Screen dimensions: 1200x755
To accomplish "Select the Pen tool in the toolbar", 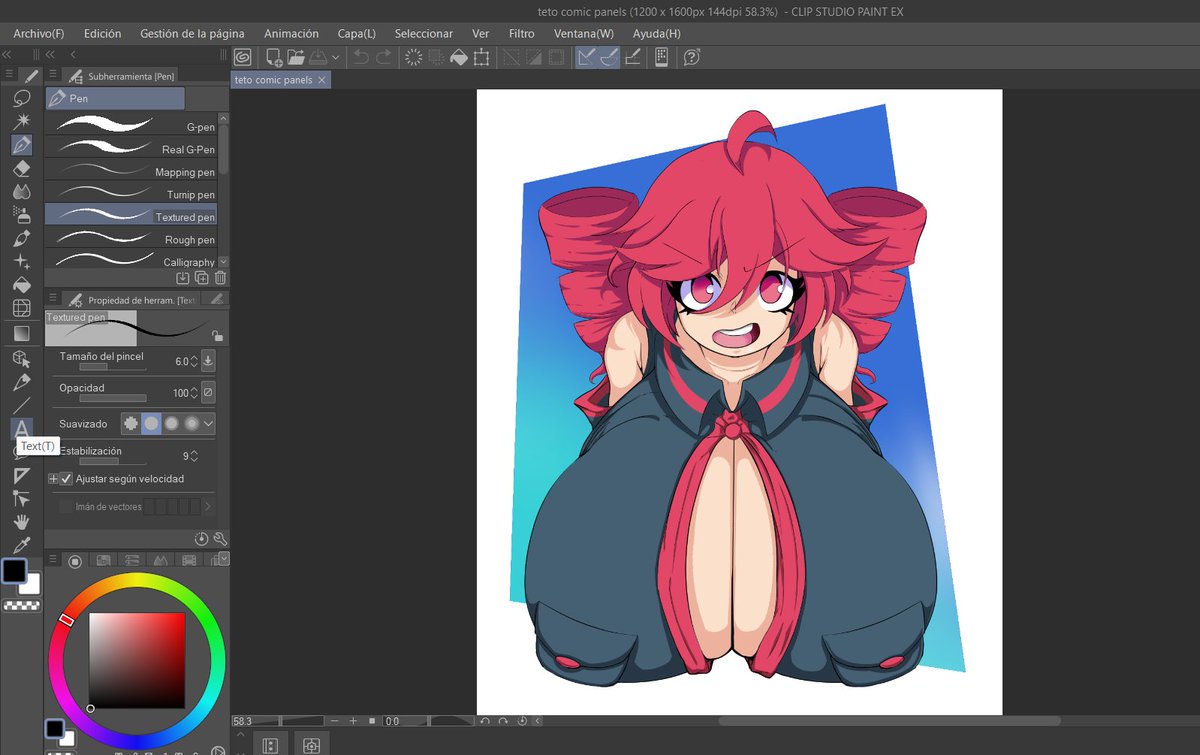I will tap(22, 146).
